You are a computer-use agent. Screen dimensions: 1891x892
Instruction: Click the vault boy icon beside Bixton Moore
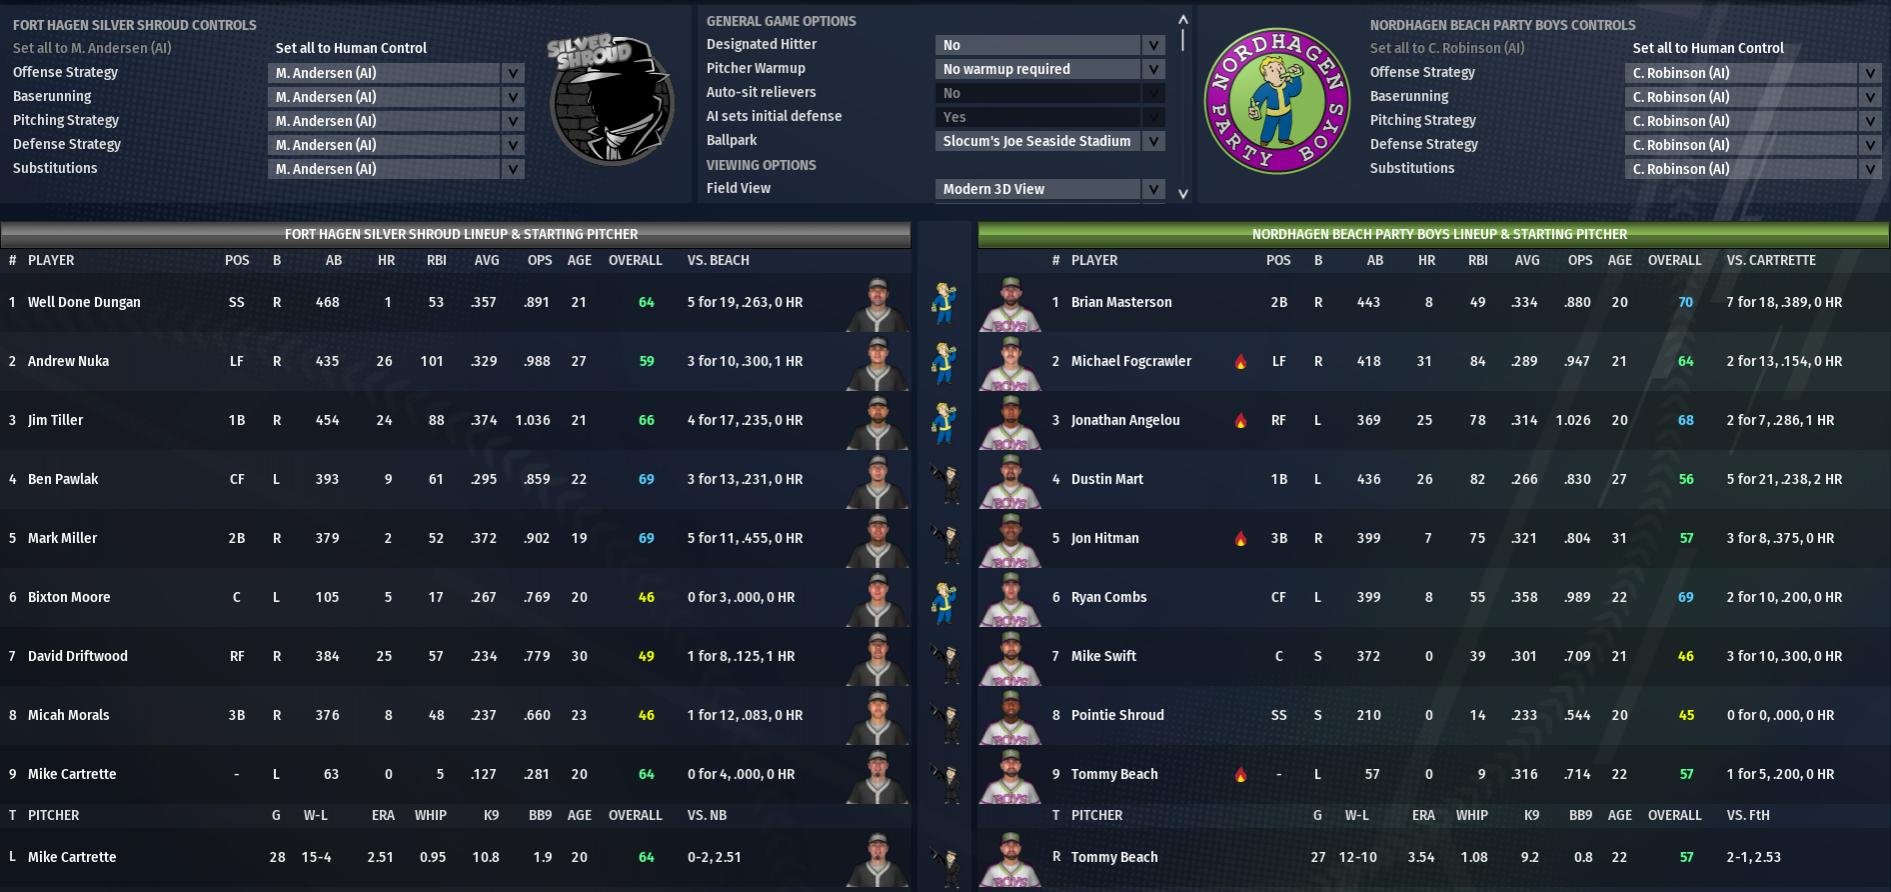click(x=943, y=598)
